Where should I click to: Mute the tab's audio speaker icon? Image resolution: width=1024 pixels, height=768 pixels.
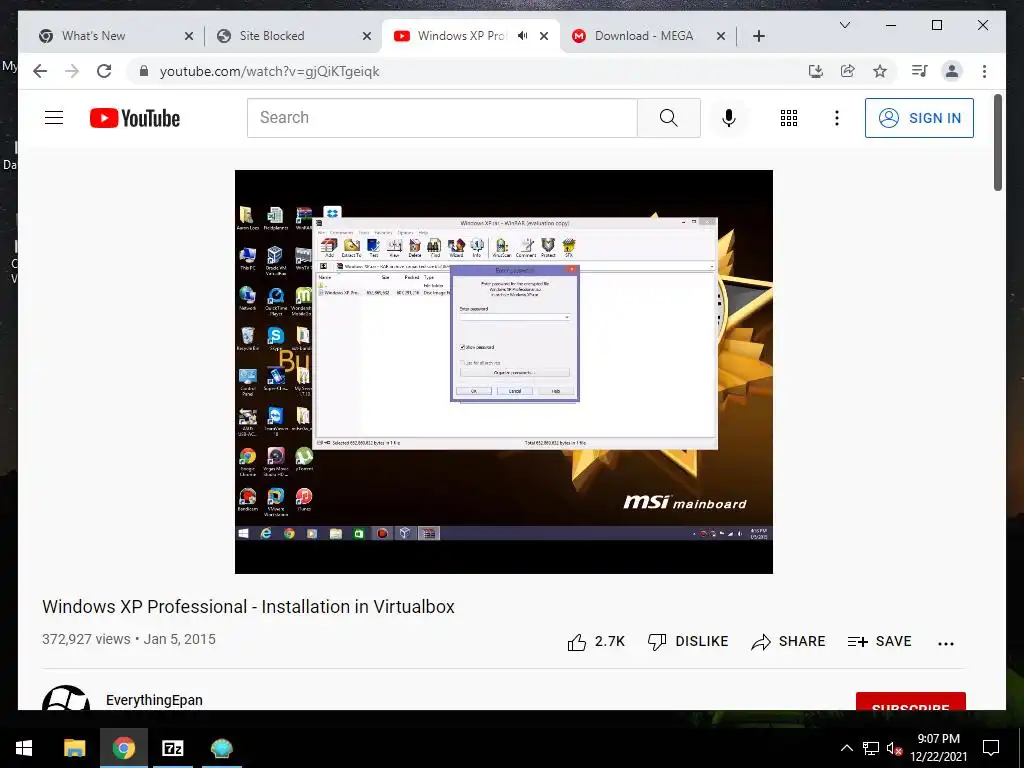pyautogui.click(x=522, y=36)
